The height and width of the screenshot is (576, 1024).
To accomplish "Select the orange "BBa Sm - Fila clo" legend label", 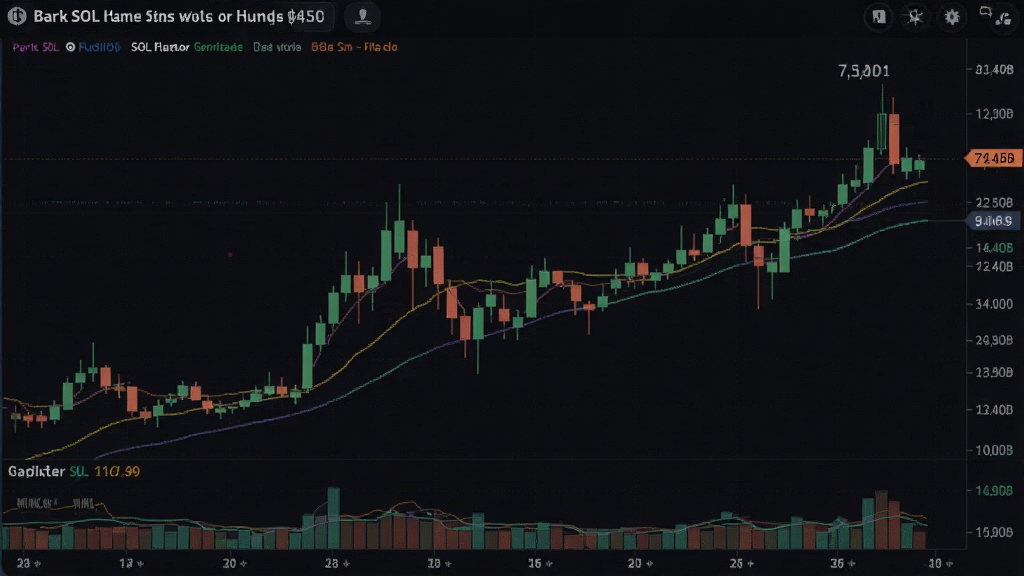I will [354, 47].
